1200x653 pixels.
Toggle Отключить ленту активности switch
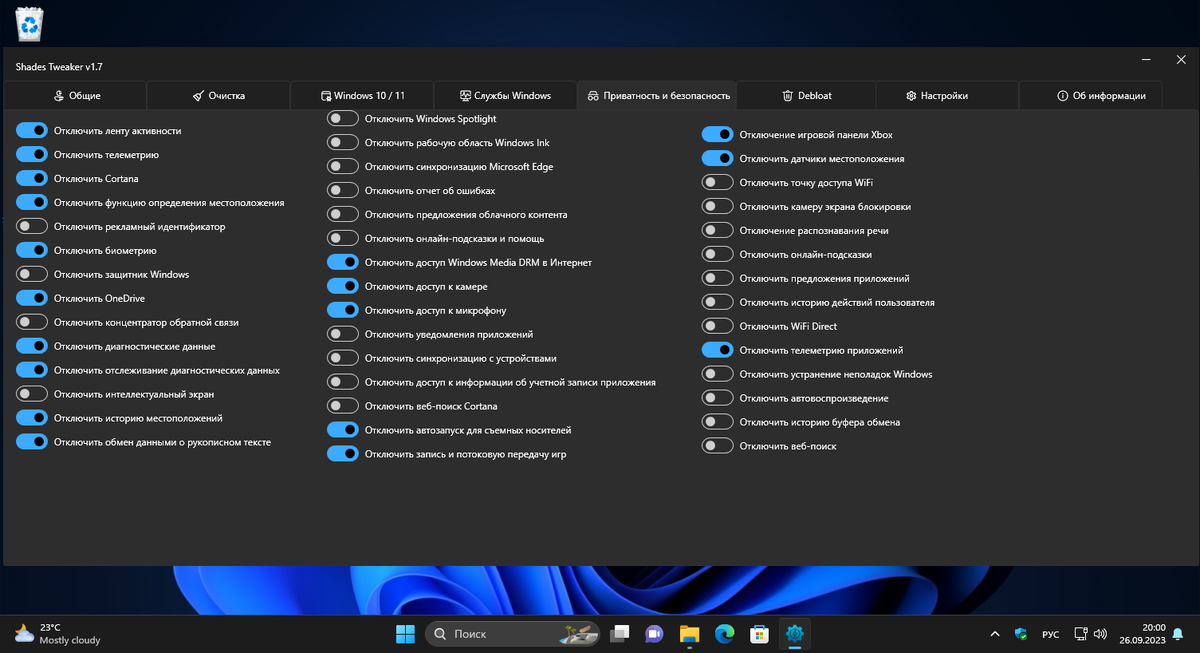coord(32,130)
